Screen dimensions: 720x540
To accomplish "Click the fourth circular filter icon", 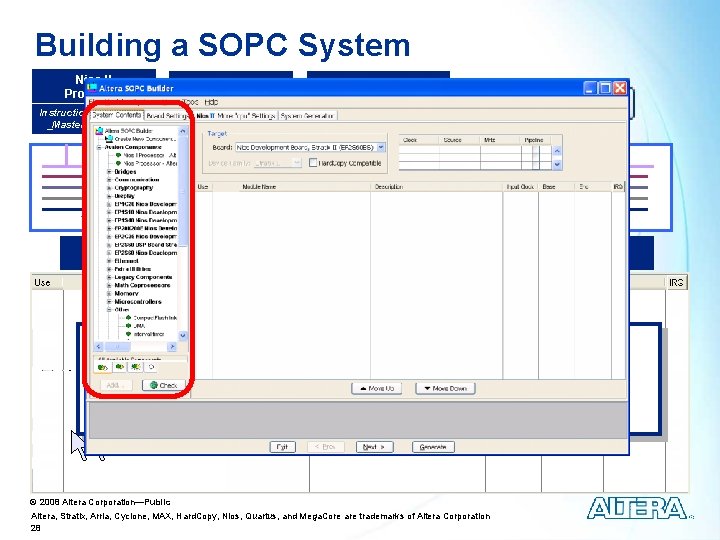I will [151, 367].
